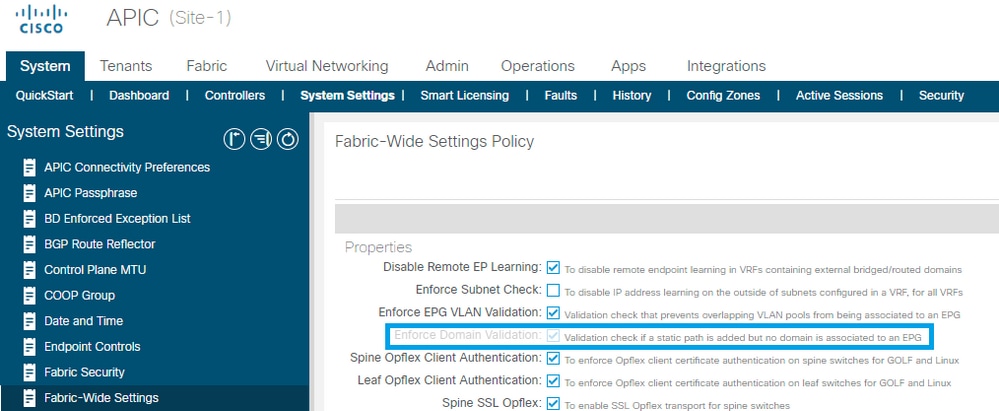Open Virtual Networking tab
The image size is (999, 411).
(x=327, y=66)
